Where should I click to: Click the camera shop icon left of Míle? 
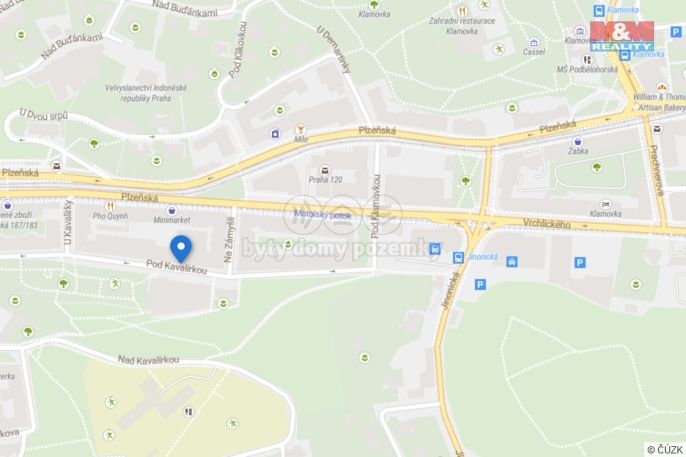pyautogui.click(x=275, y=133)
